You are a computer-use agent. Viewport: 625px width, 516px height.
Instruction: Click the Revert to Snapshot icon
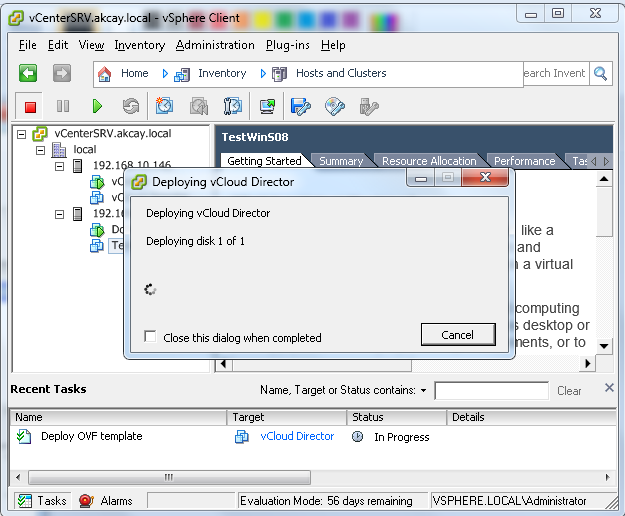pos(199,106)
